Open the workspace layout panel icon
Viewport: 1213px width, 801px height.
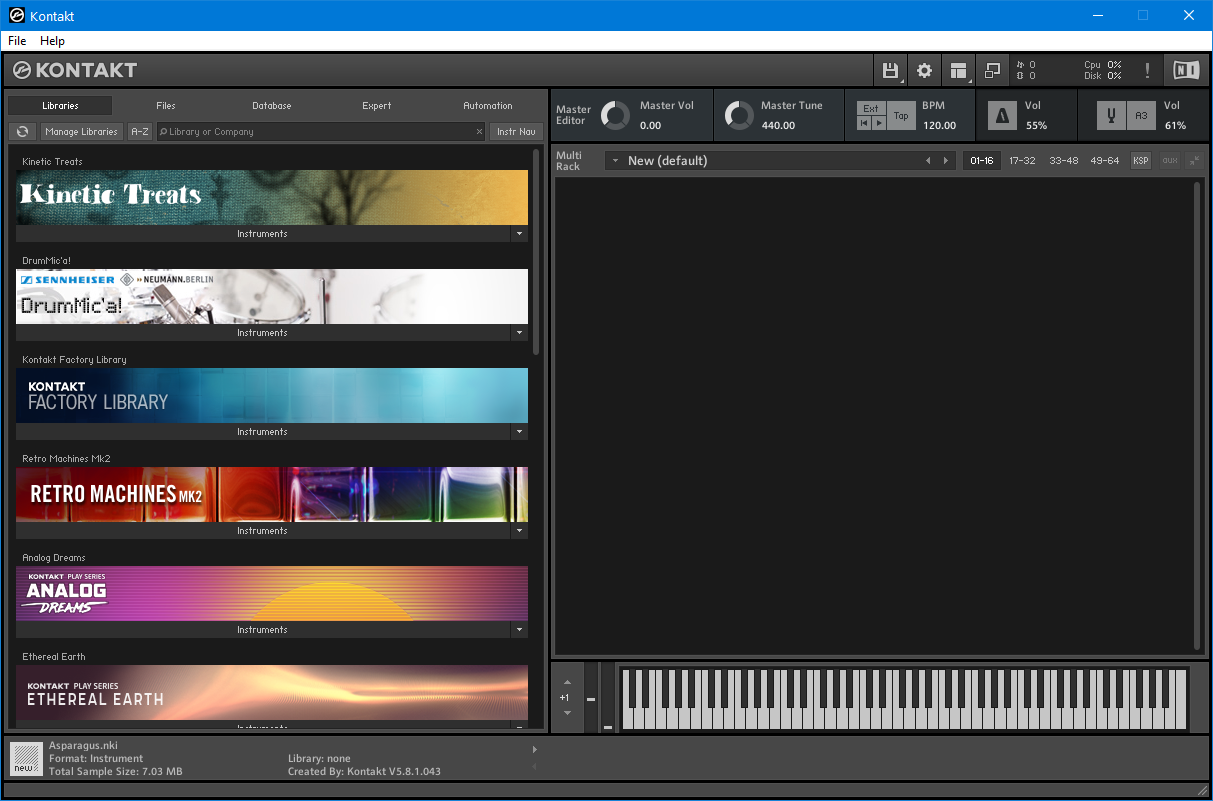[959, 70]
